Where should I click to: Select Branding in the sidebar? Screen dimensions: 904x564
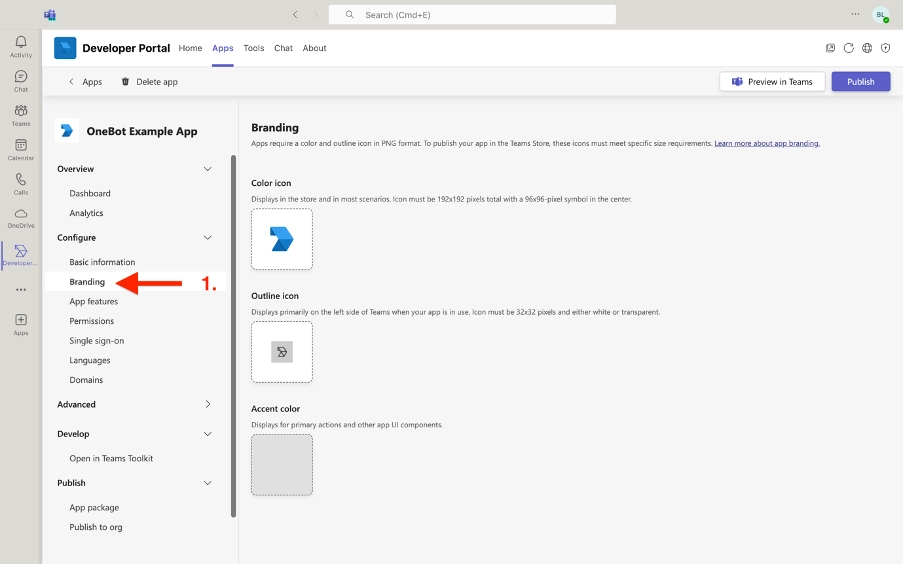87,281
